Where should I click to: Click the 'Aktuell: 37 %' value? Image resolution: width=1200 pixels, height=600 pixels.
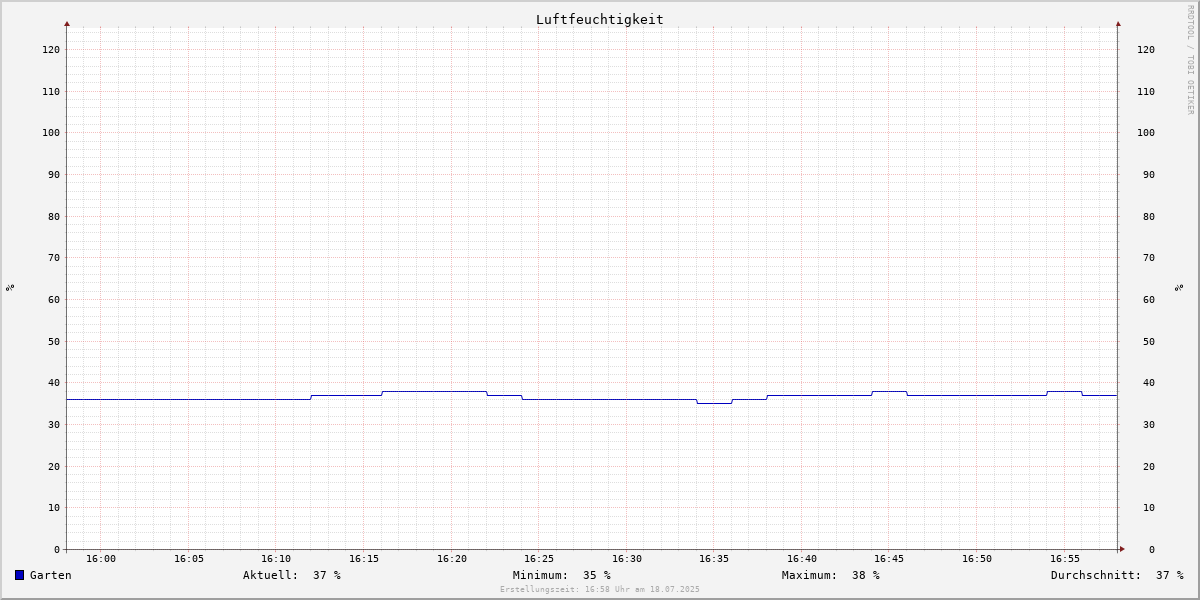click(x=292, y=575)
